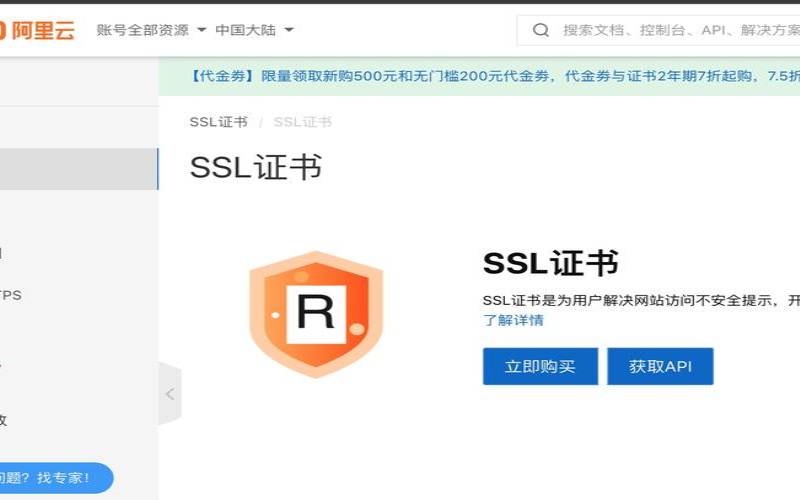Click the search magnifier icon
The height and width of the screenshot is (500, 800).
click(x=541, y=30)
